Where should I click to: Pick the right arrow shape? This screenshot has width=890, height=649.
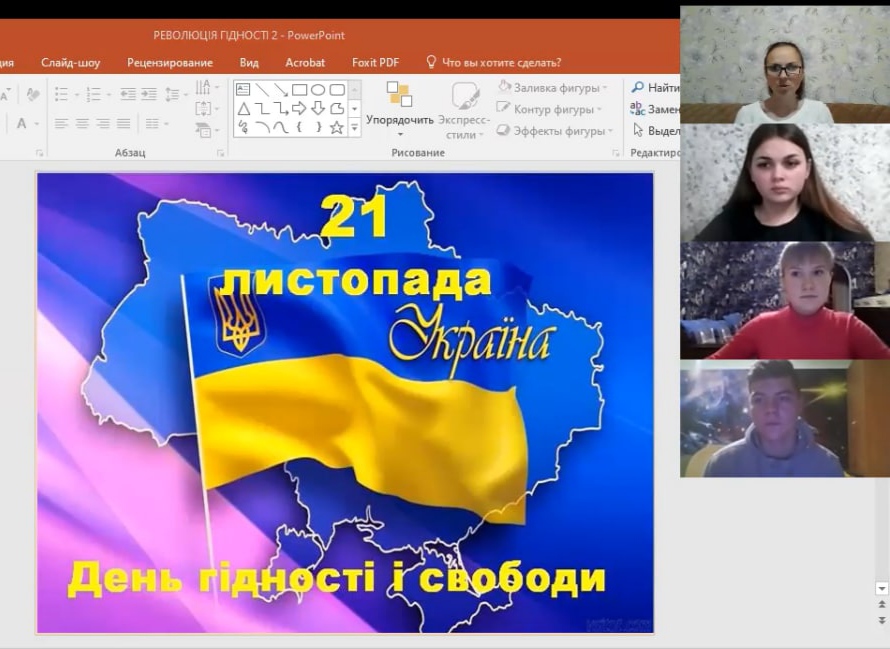pyautogui.click(x=299, y=108)
